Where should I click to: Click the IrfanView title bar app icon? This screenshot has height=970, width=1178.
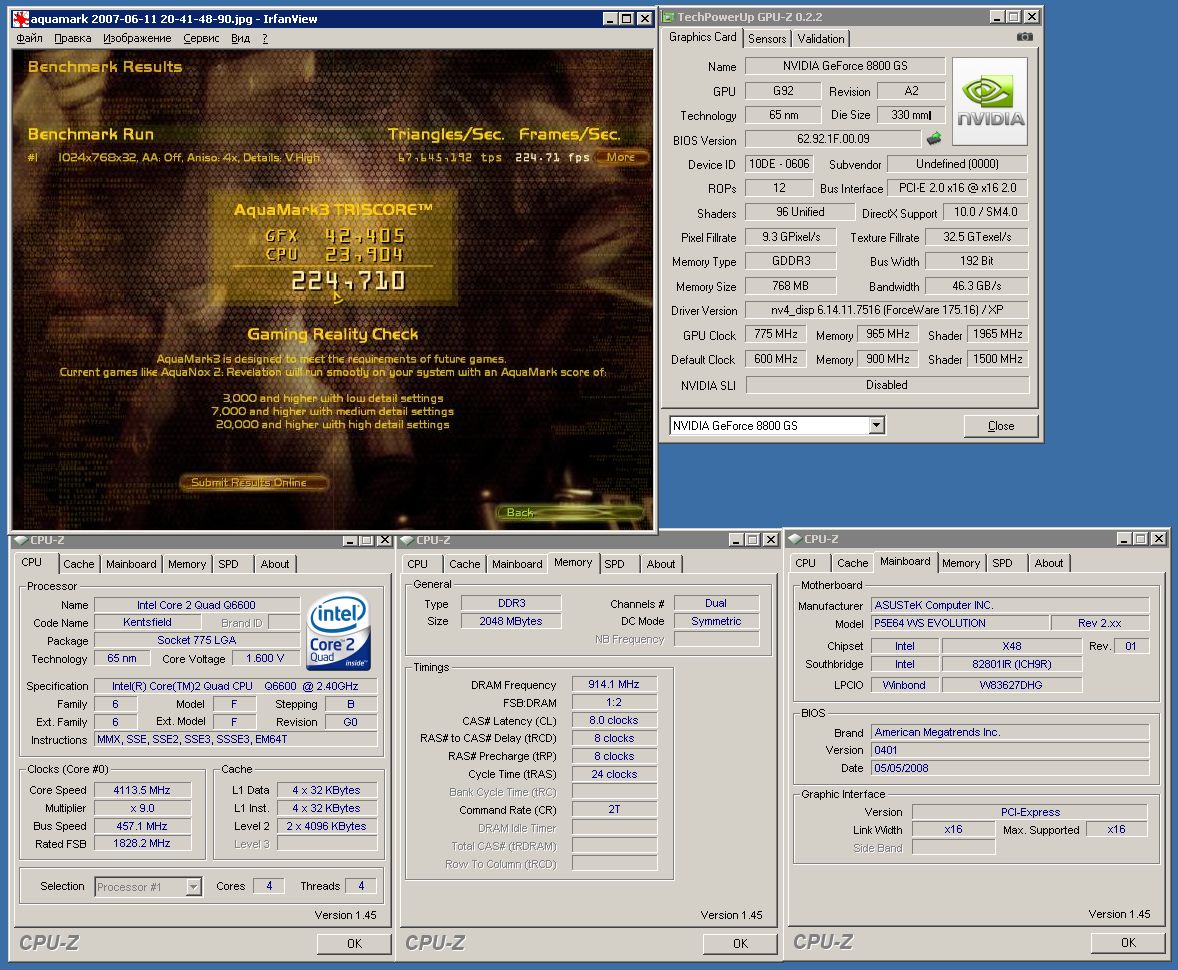21,19
